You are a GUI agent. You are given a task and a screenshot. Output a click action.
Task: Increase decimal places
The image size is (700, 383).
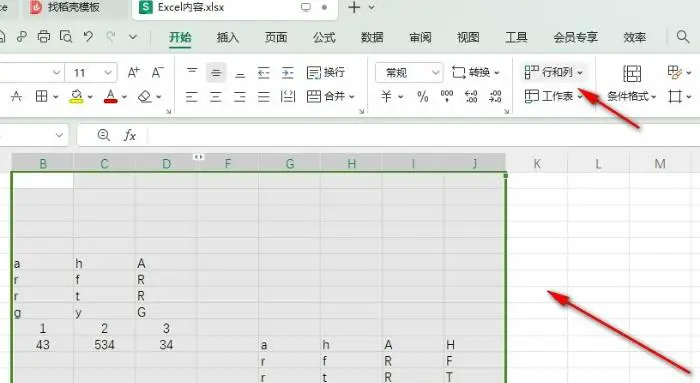point(471,96)
